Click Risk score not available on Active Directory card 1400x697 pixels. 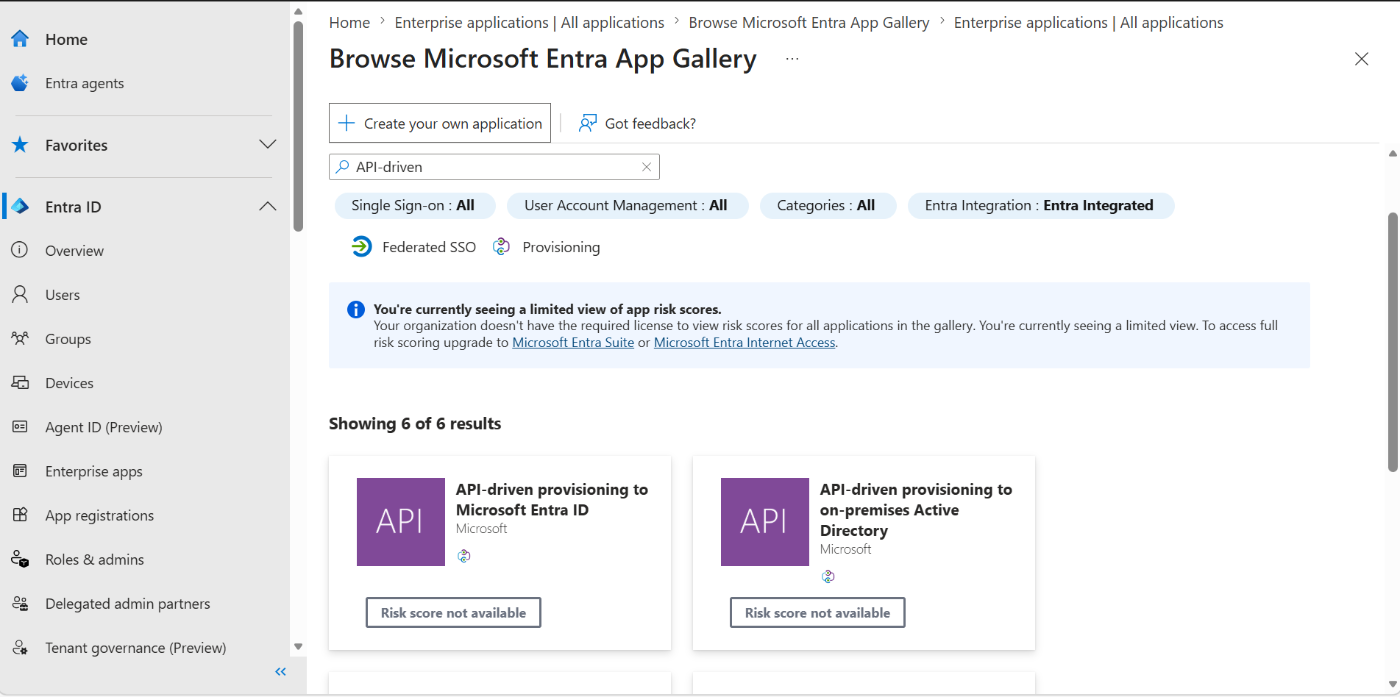pos(817,613)
